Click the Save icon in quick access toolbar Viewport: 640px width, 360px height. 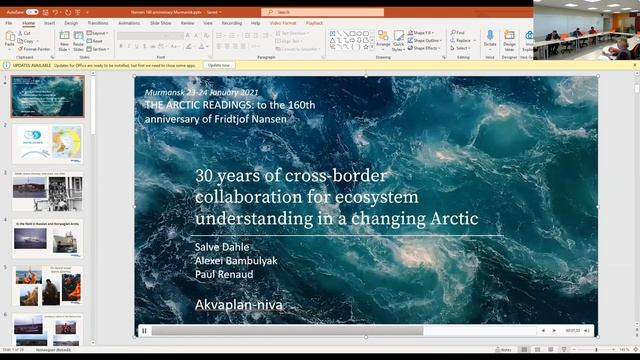click(x=45, y=12)
